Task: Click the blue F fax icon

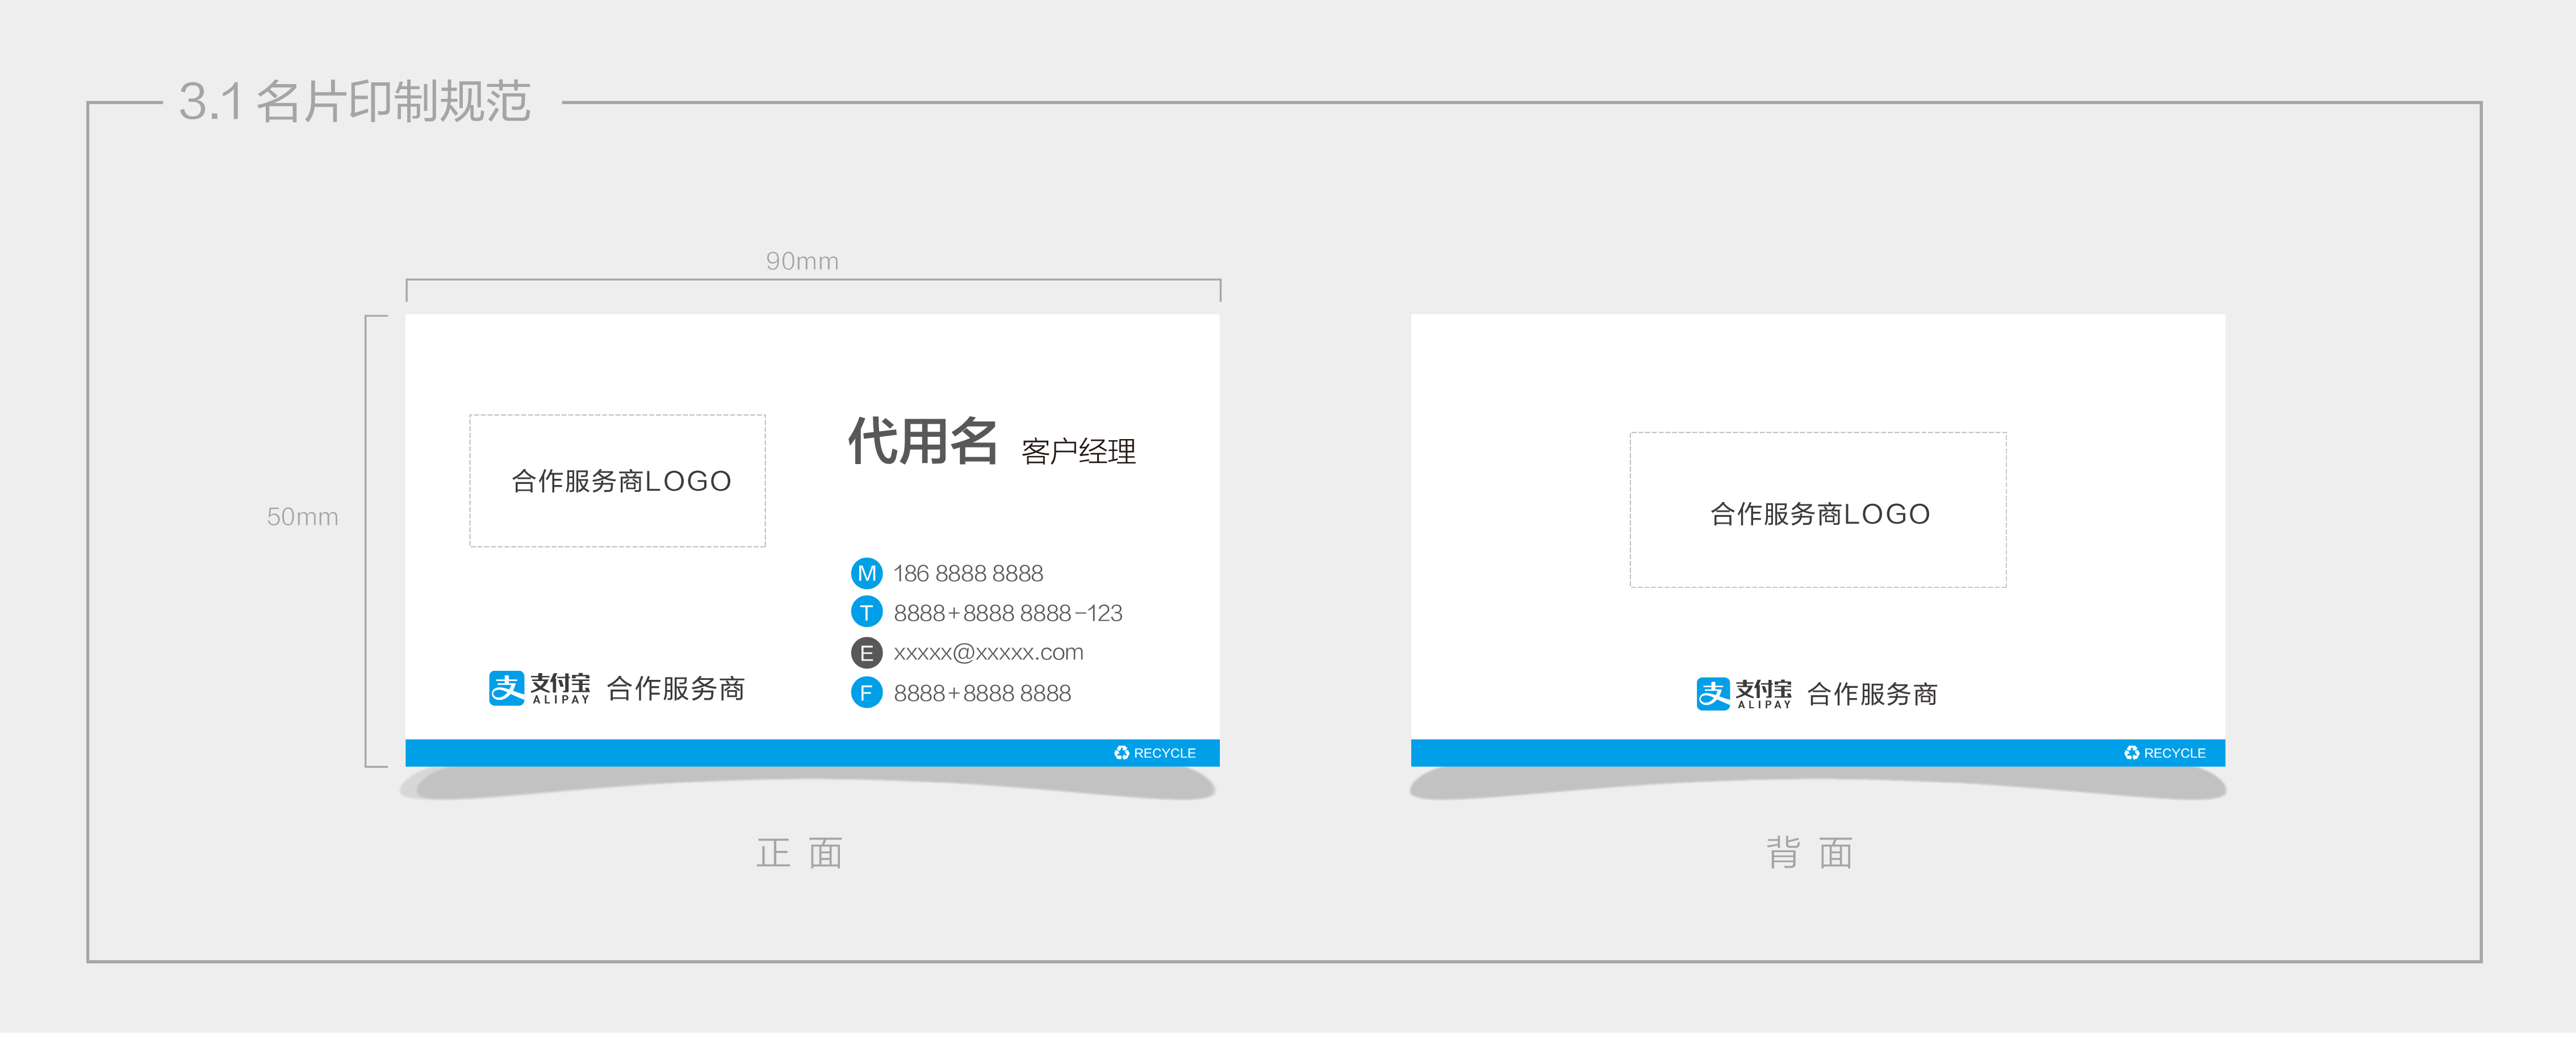Action: click(866, 692)
